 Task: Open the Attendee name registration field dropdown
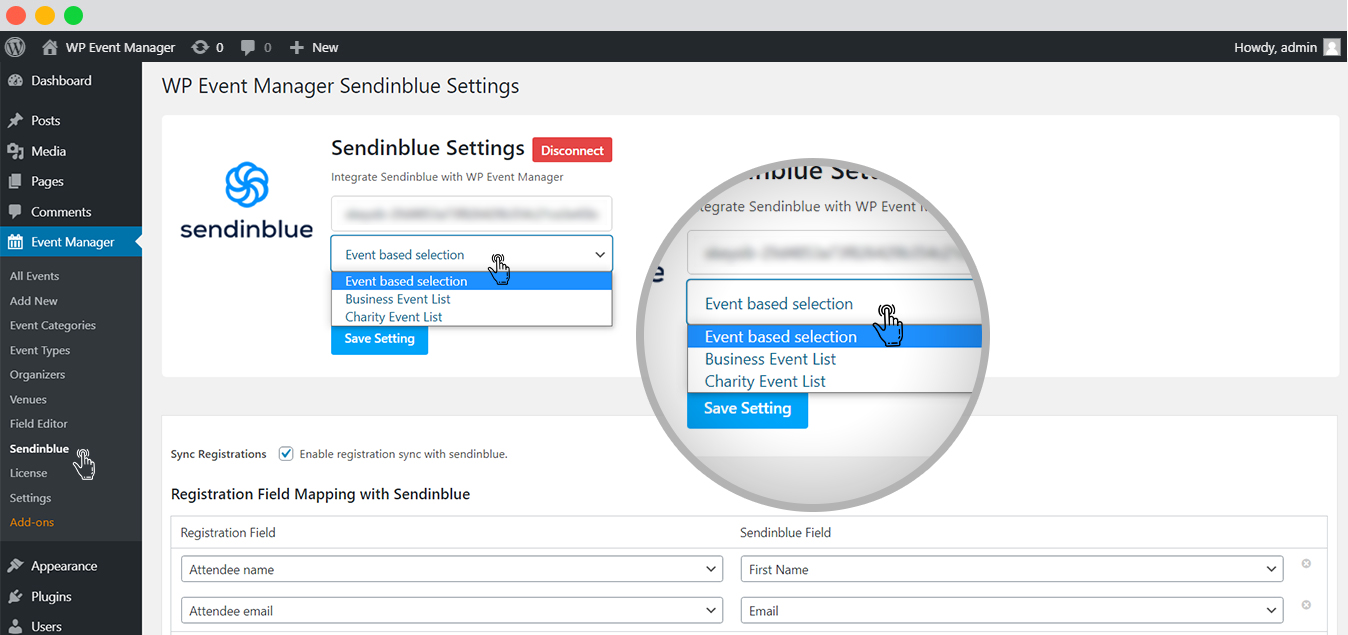451,569
